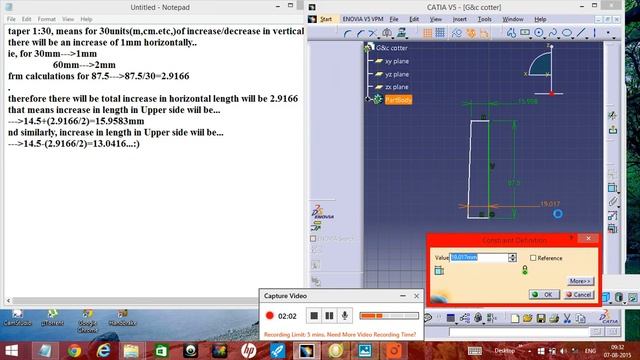Select PartBody in specification tree
Viewport: 640px width, 360px height.
click(398, 100)
